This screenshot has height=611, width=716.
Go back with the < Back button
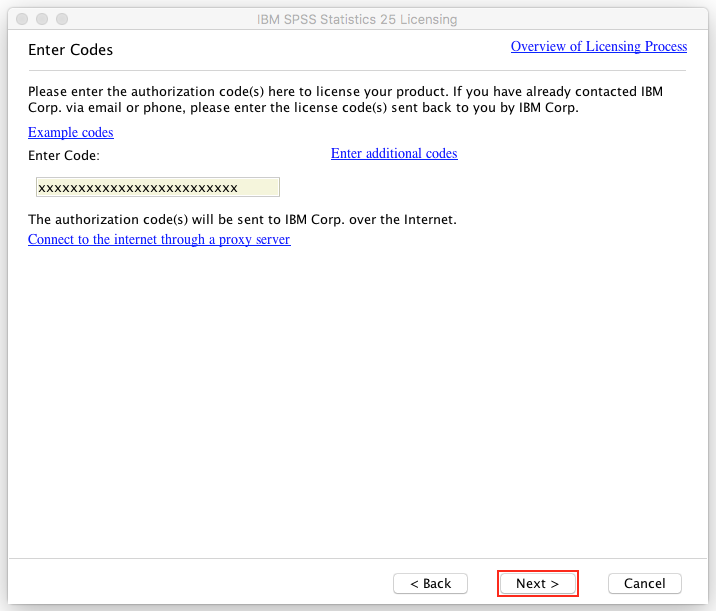pos(430,583)
